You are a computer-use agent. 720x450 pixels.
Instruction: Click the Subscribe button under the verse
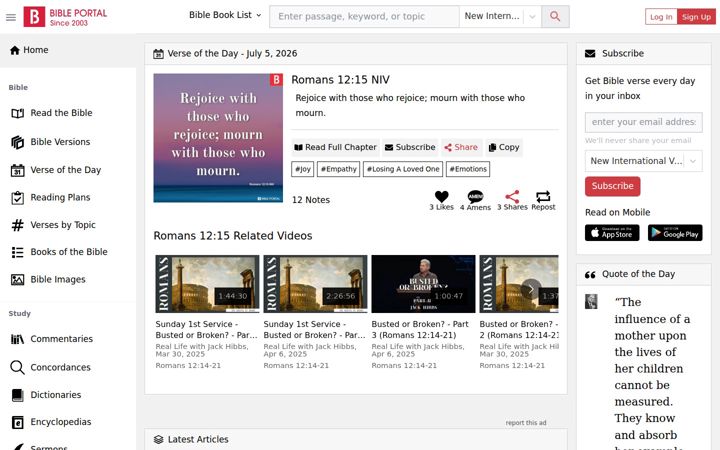[x=410, y=147]
